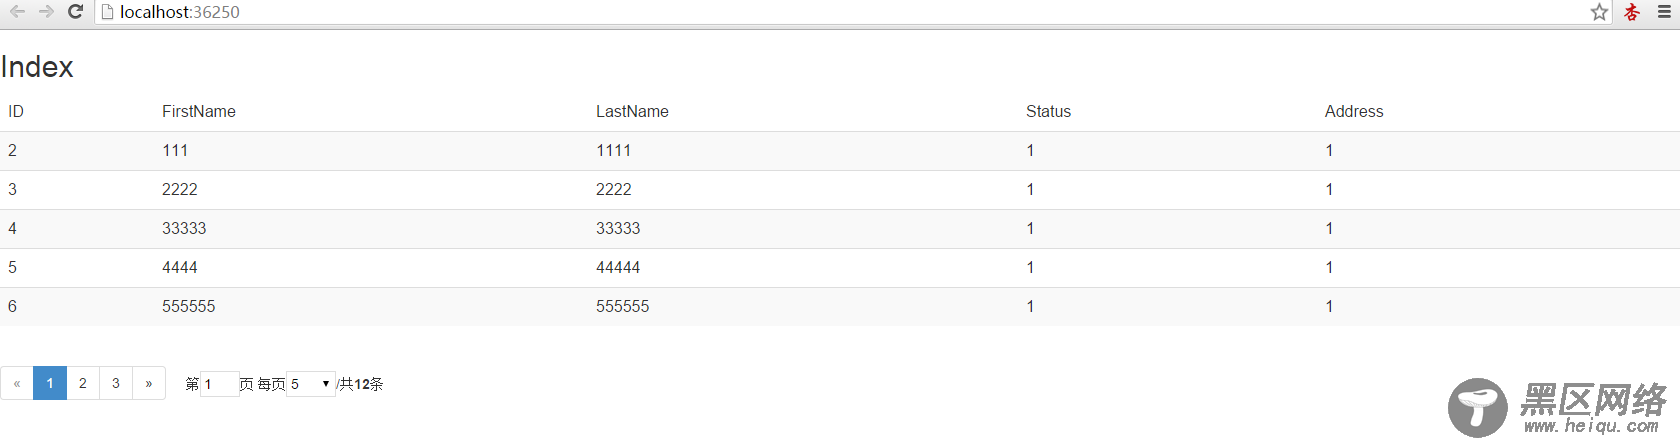This screenshot has width=1680, height=443.
Task: Select pagination page 1
Action: click(50, 383)
